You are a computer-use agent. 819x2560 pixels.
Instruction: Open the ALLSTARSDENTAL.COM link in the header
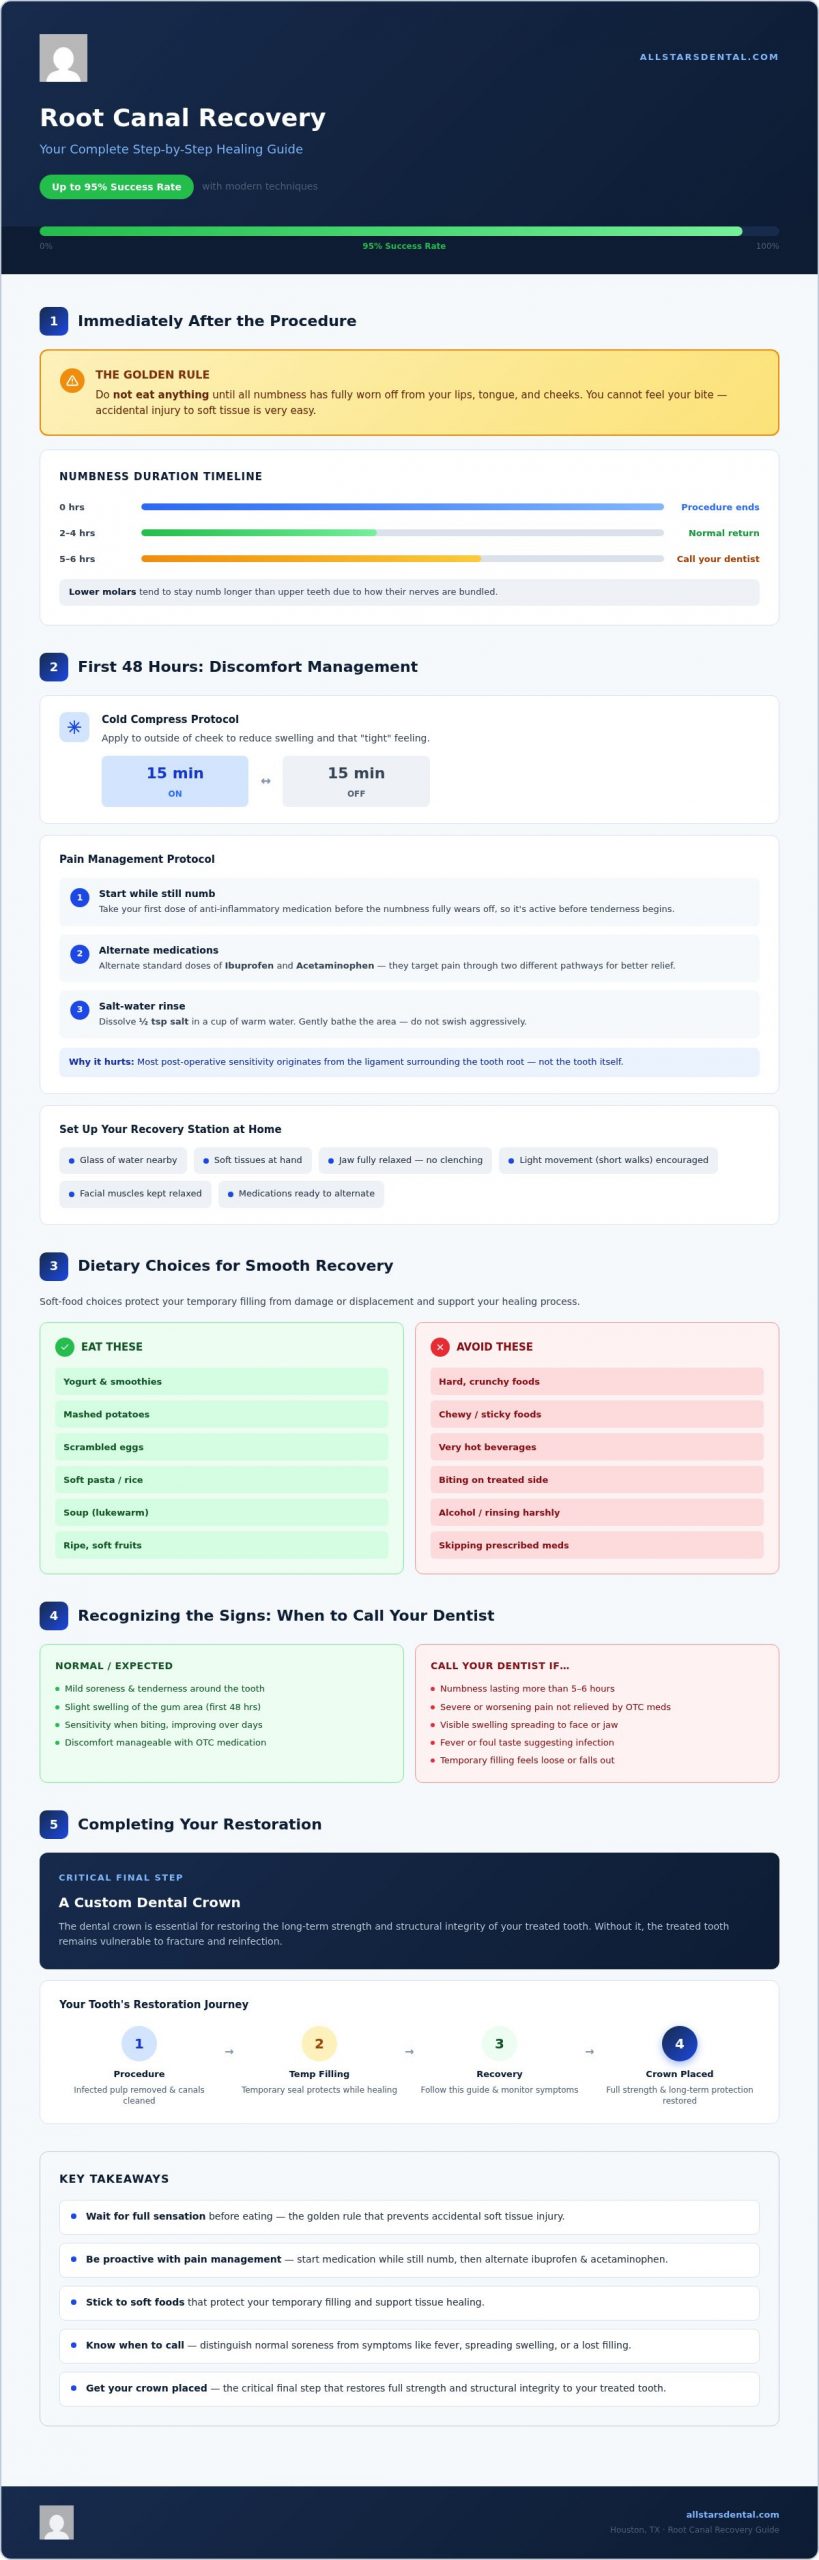[709, 57]
